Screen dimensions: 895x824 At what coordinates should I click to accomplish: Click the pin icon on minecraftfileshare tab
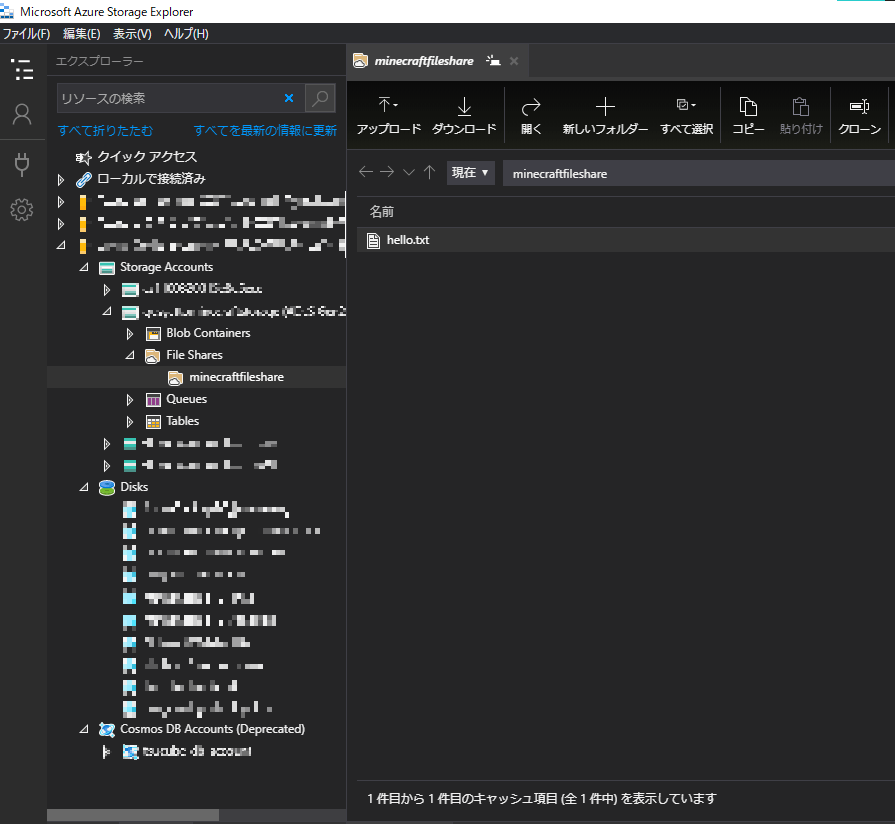click(493, 60)
